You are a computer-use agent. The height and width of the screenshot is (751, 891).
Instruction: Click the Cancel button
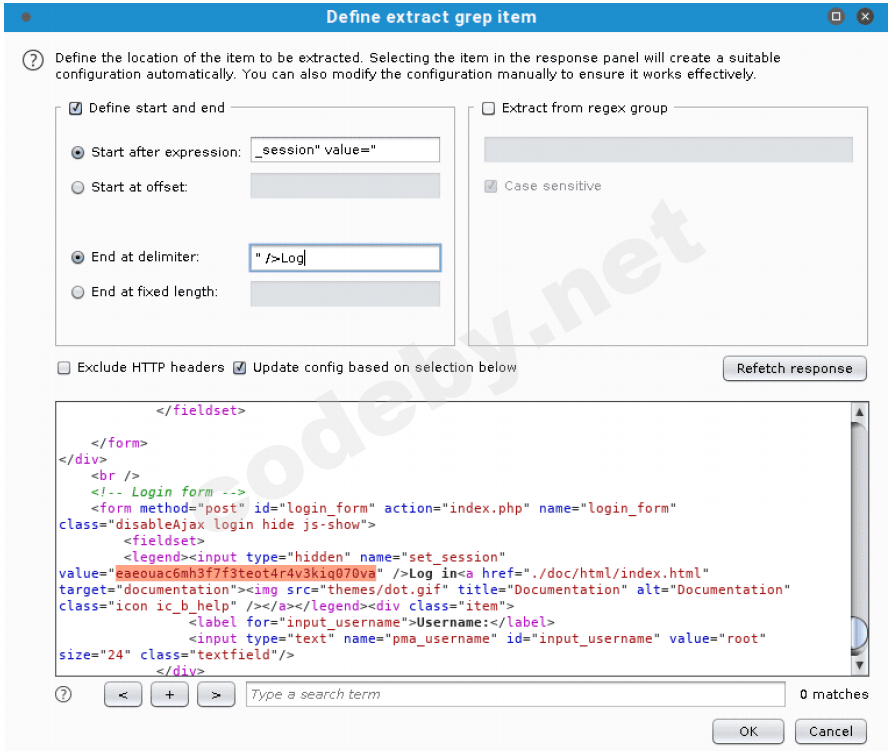830,731
